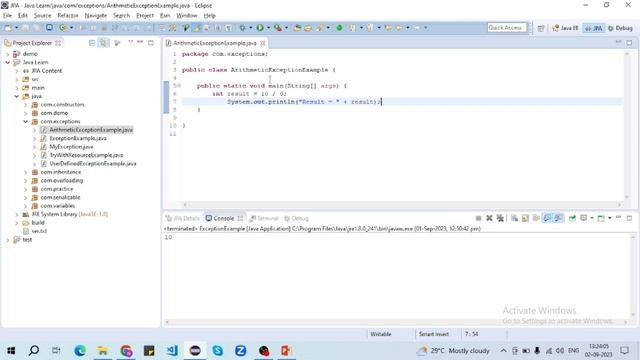The height and width of the screenshot is (360, 640).
Task: Open the Refactor menu
Action: (68, 16)
